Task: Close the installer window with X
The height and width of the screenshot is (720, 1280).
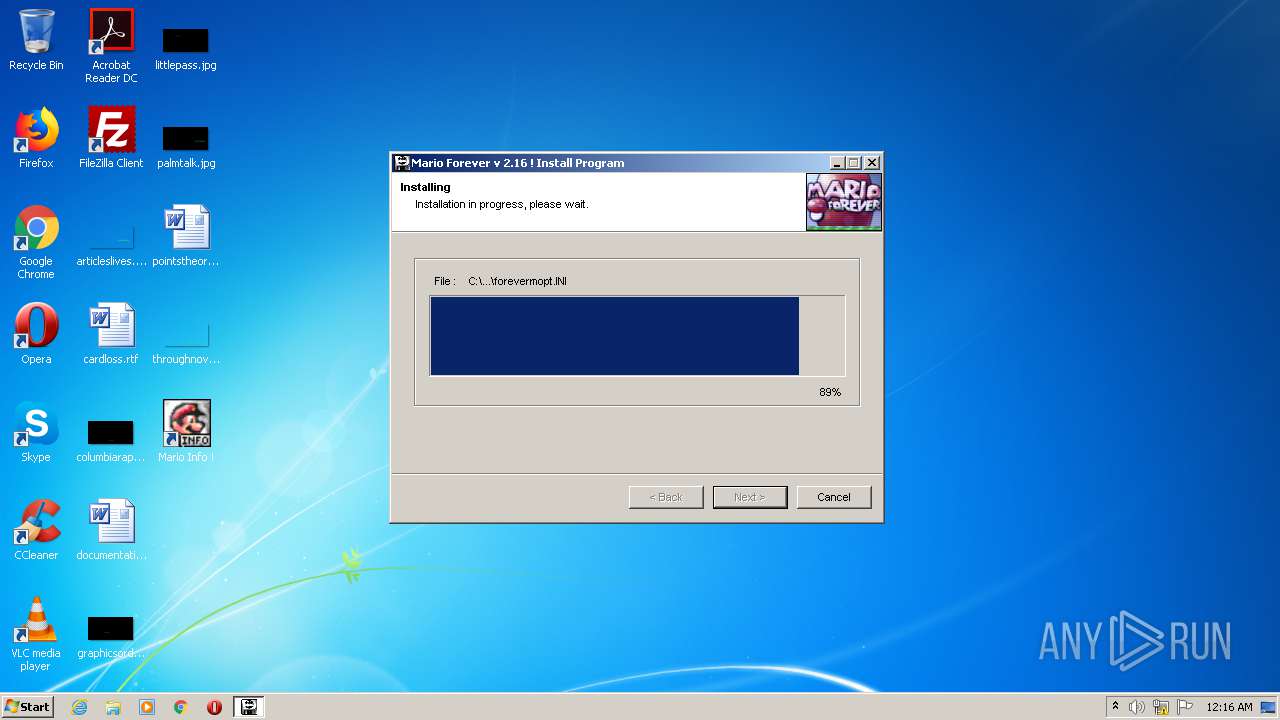Action: (872, 163)
